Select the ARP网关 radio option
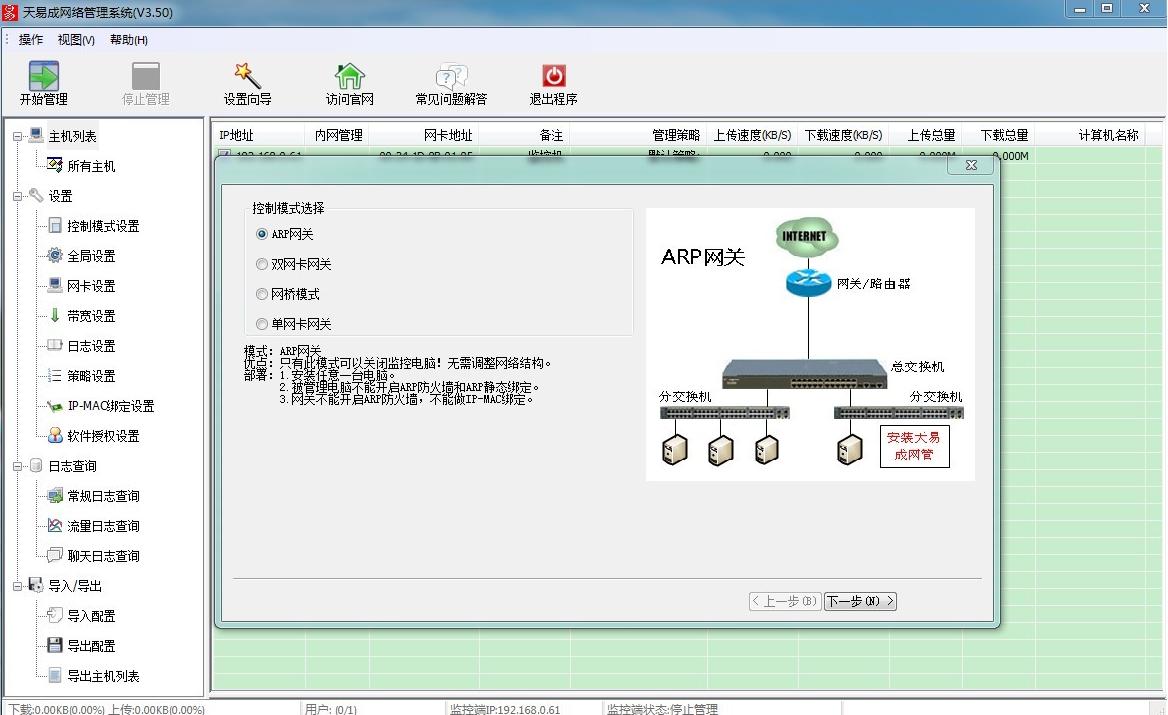 point(262,233)
